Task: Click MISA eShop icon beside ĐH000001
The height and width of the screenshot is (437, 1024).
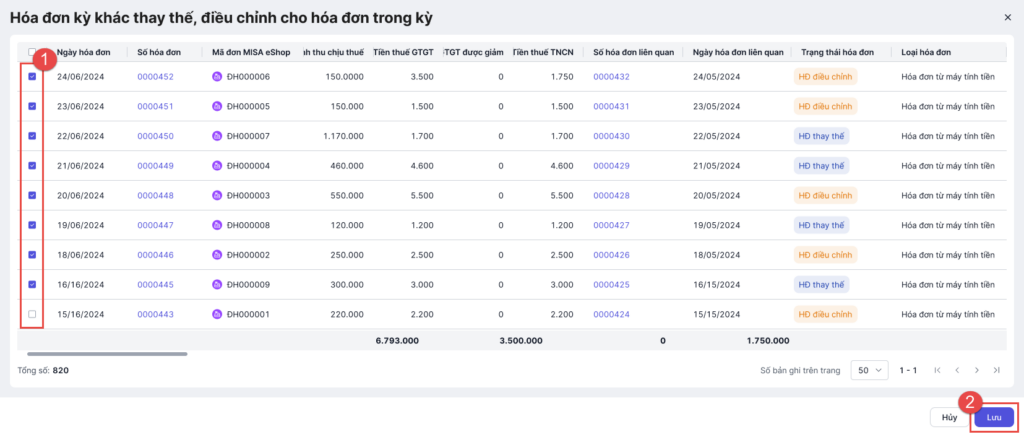Action: 218,314
